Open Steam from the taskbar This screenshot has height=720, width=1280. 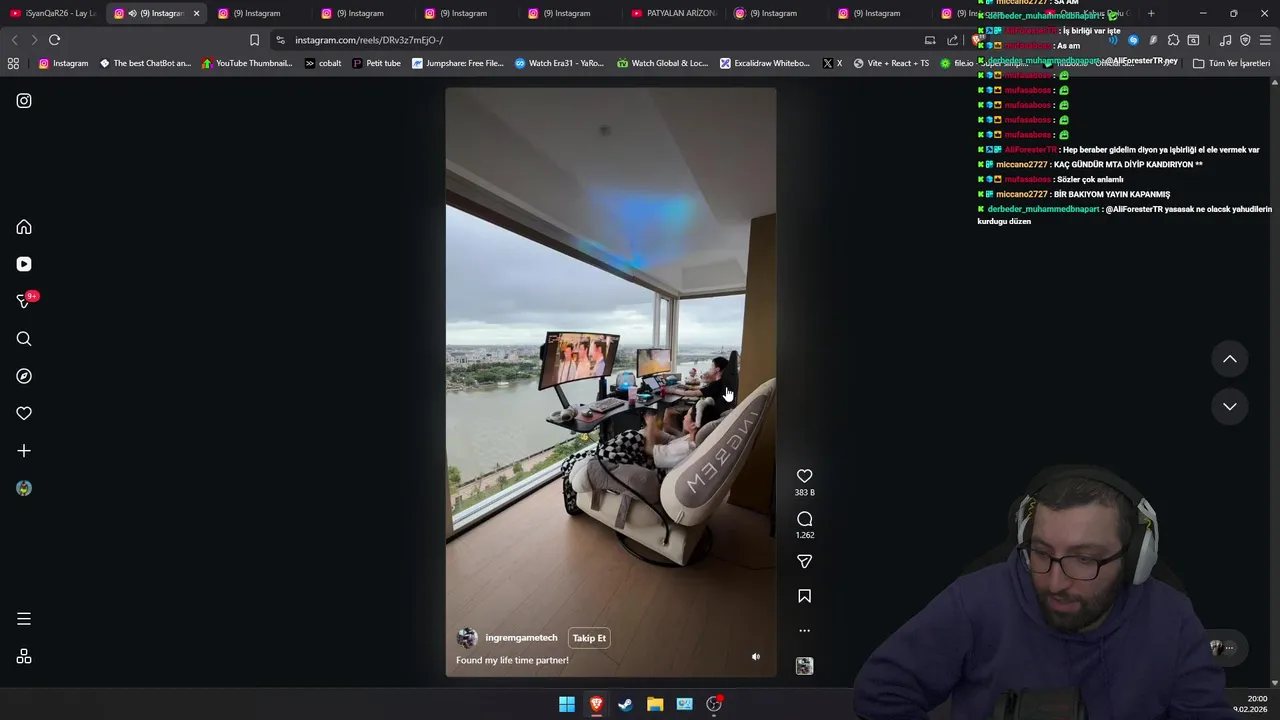625,704
